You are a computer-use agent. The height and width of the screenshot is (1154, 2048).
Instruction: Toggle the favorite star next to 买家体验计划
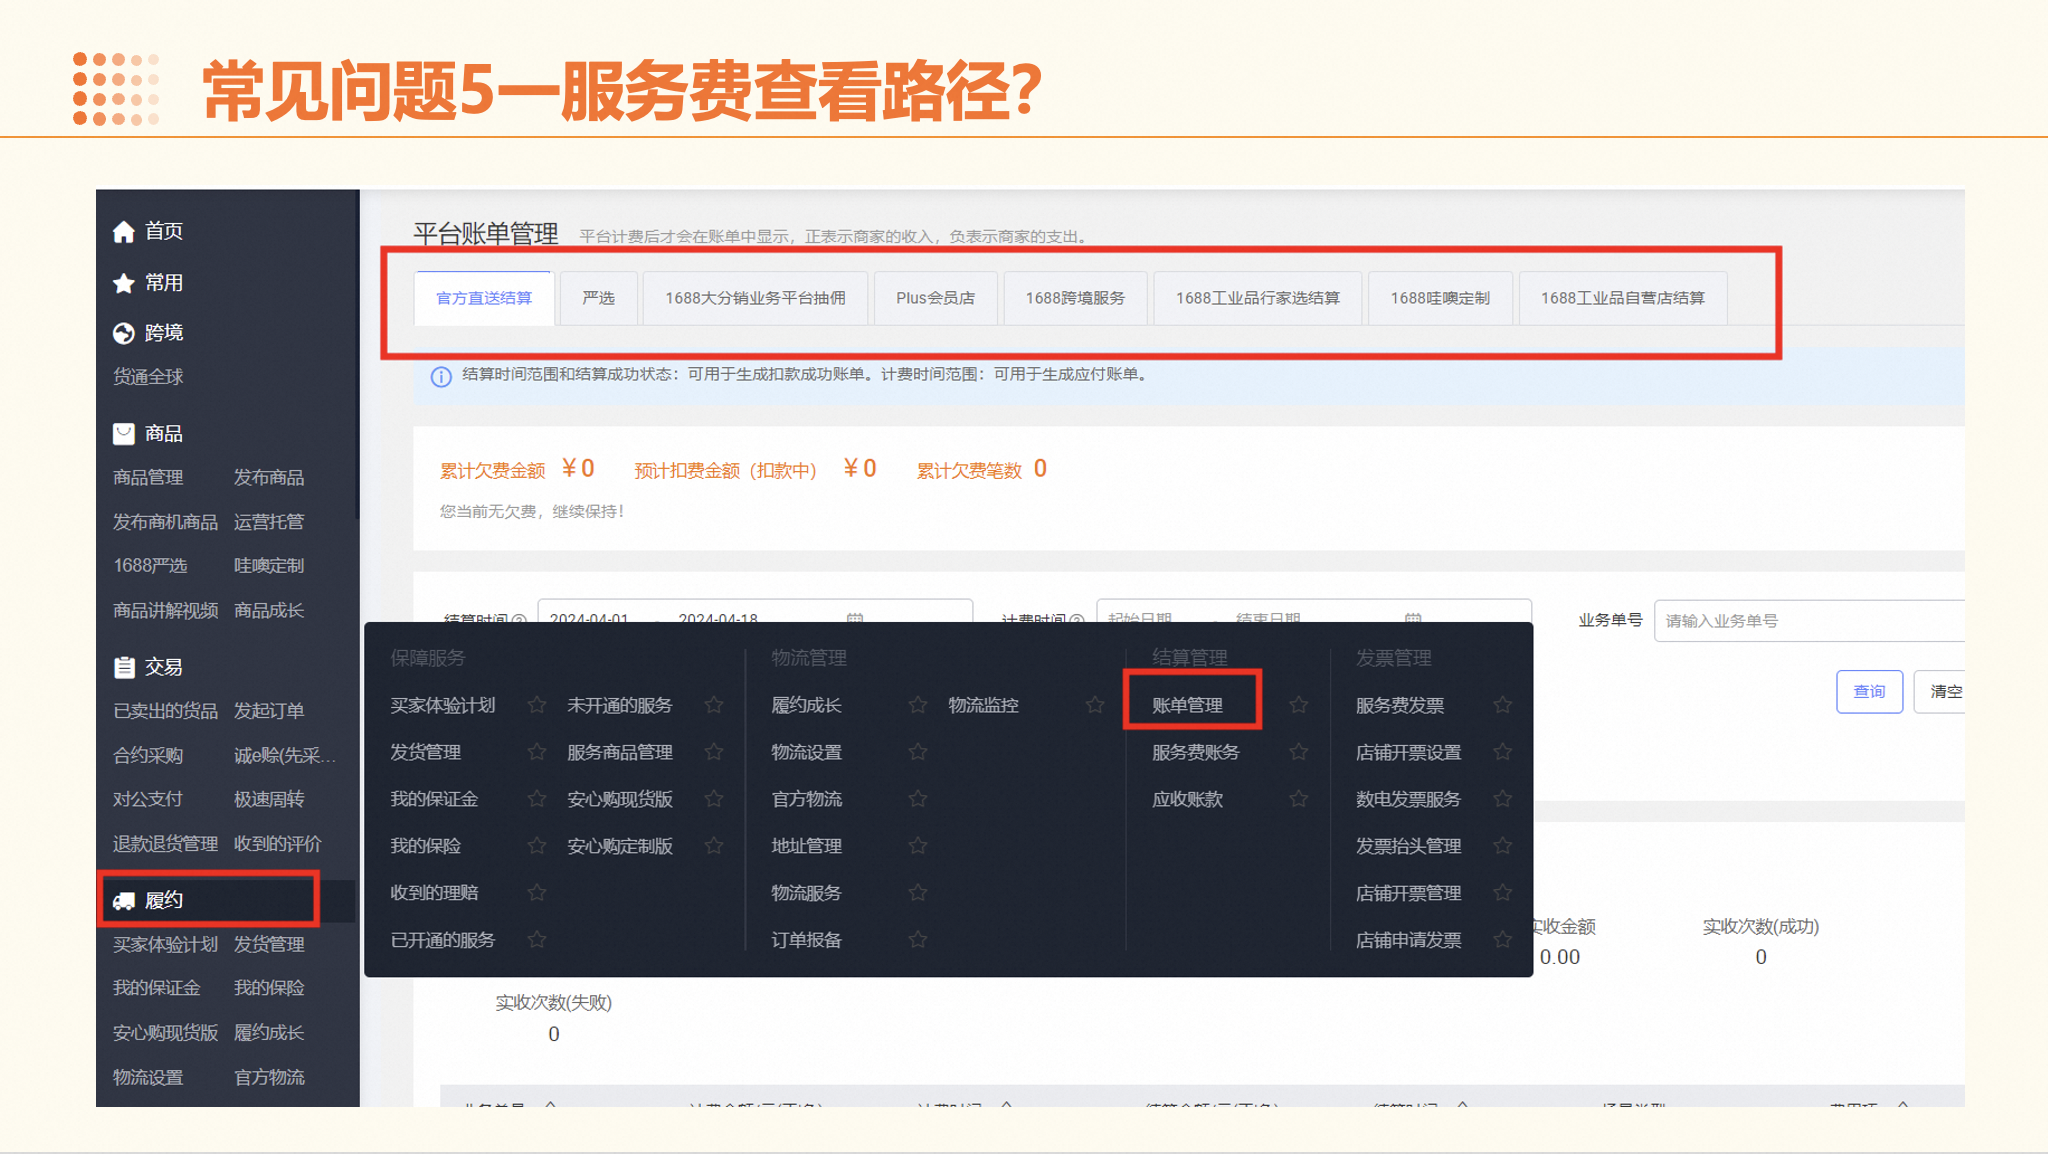click(536, 705)
